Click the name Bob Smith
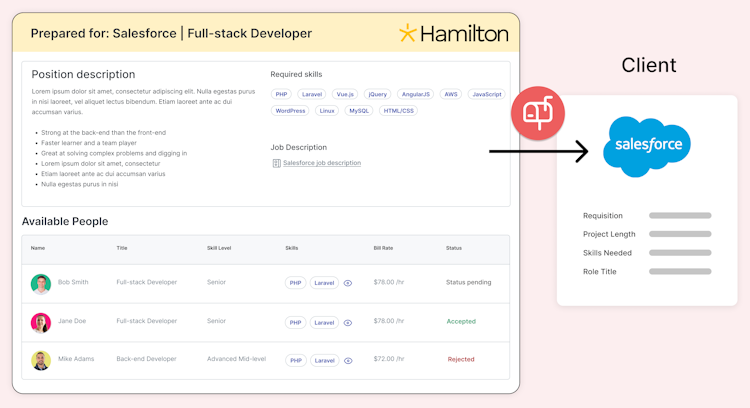 [x=73, y=282]
